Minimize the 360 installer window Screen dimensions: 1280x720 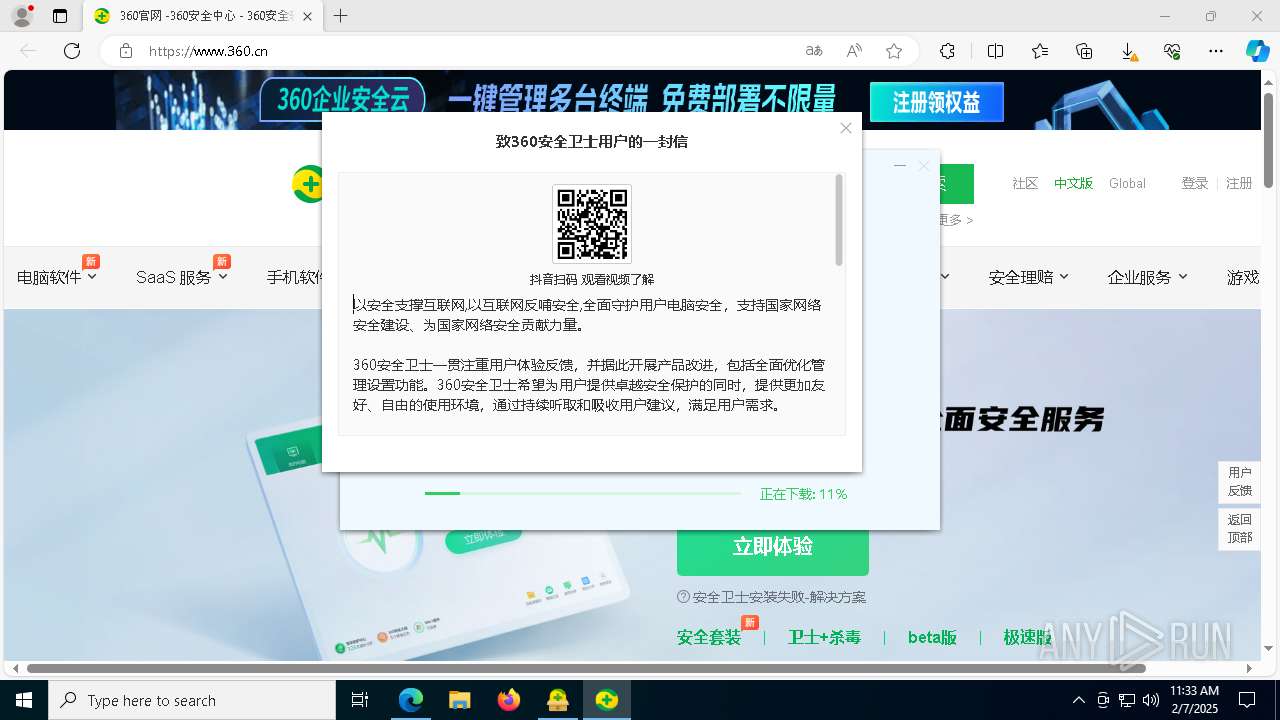(900, 166)
